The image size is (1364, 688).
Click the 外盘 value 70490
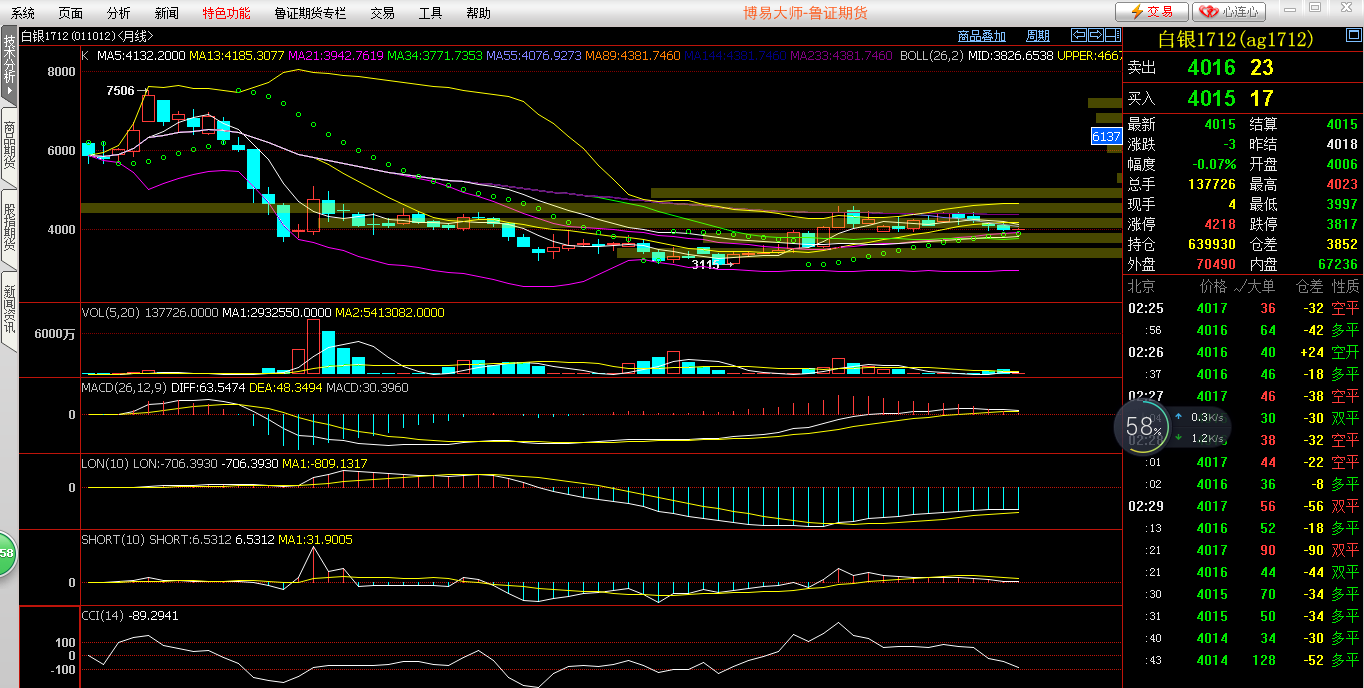coord(1216,265)
